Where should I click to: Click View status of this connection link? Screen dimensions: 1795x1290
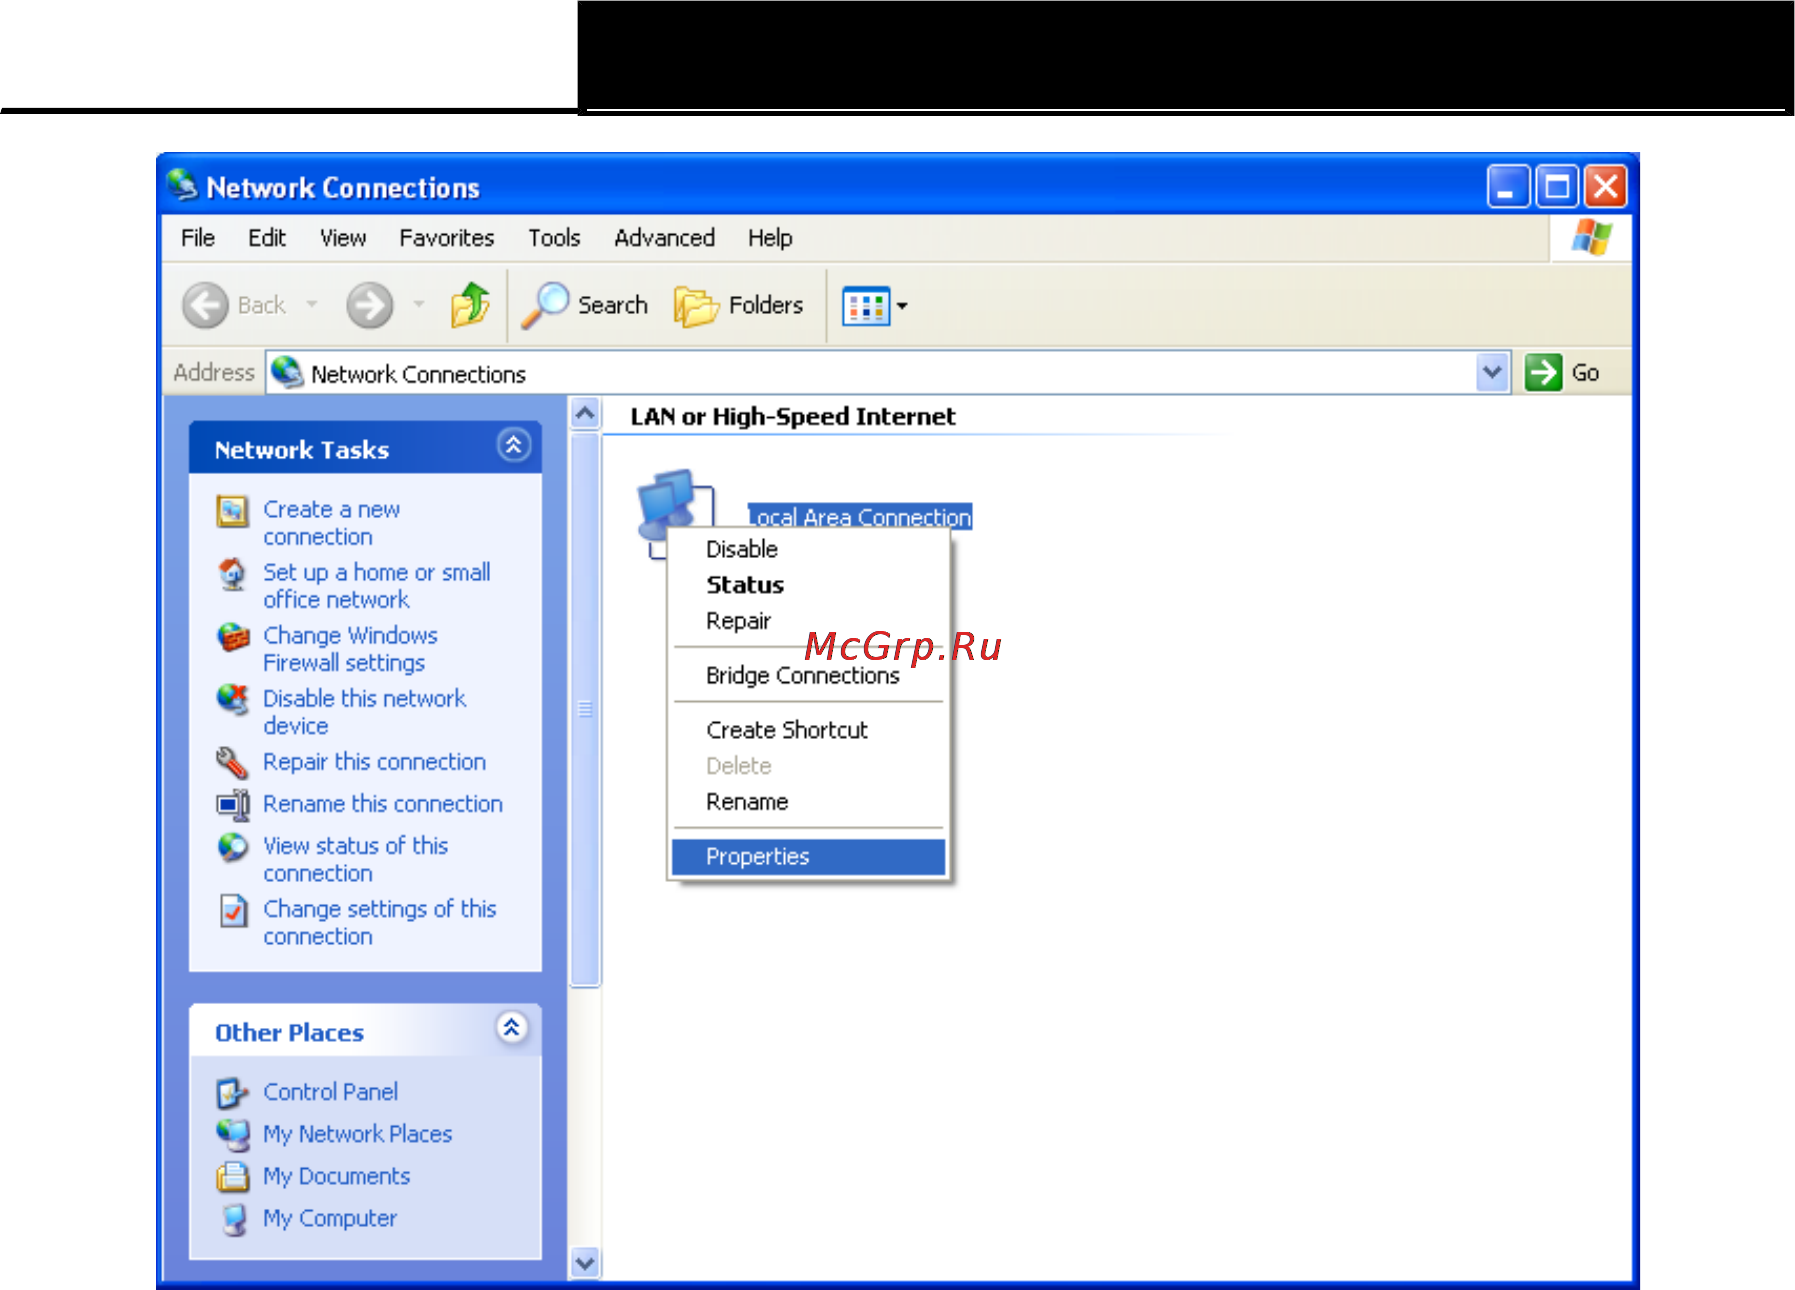click(x=355, y=859)
